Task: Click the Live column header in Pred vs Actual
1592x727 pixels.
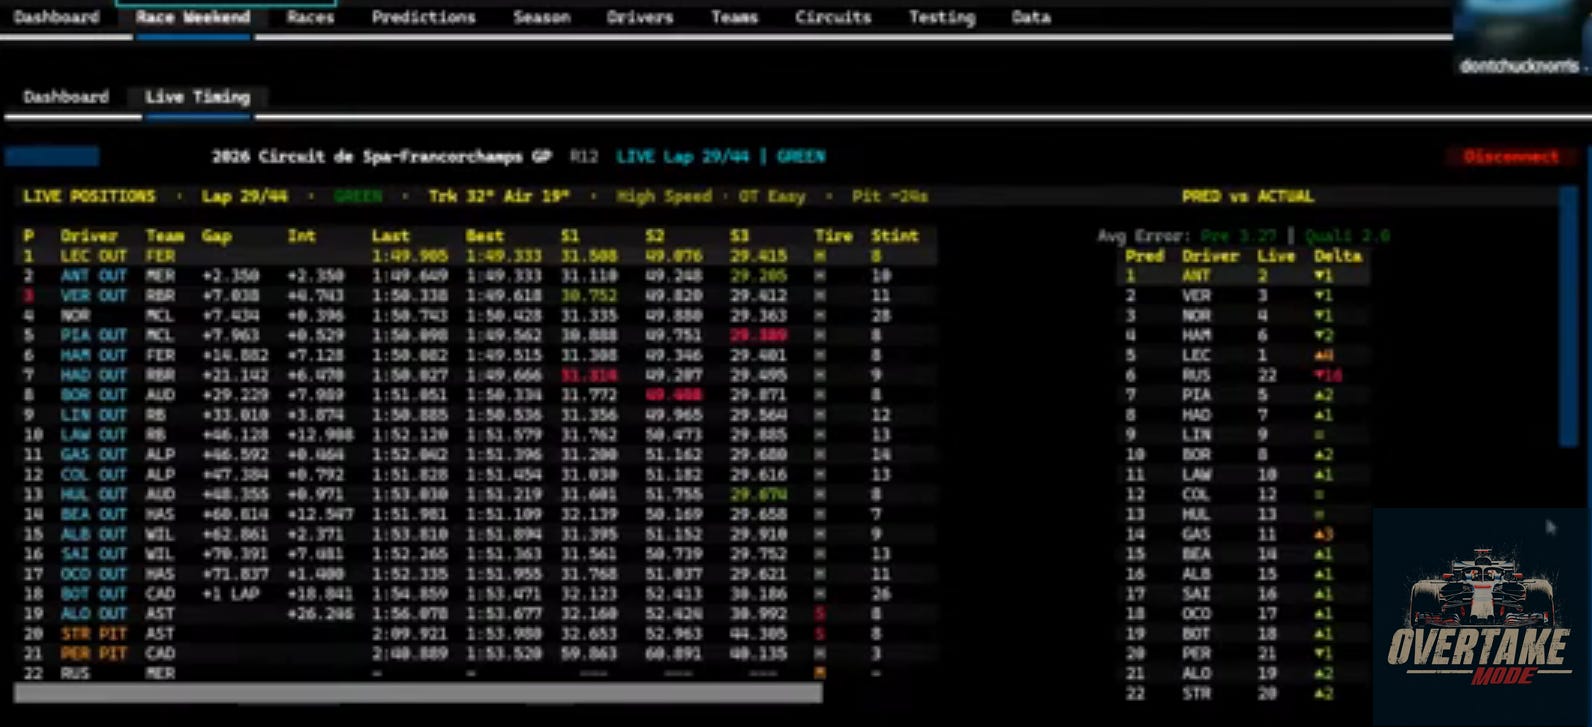Action: (x=1276, y=256)
